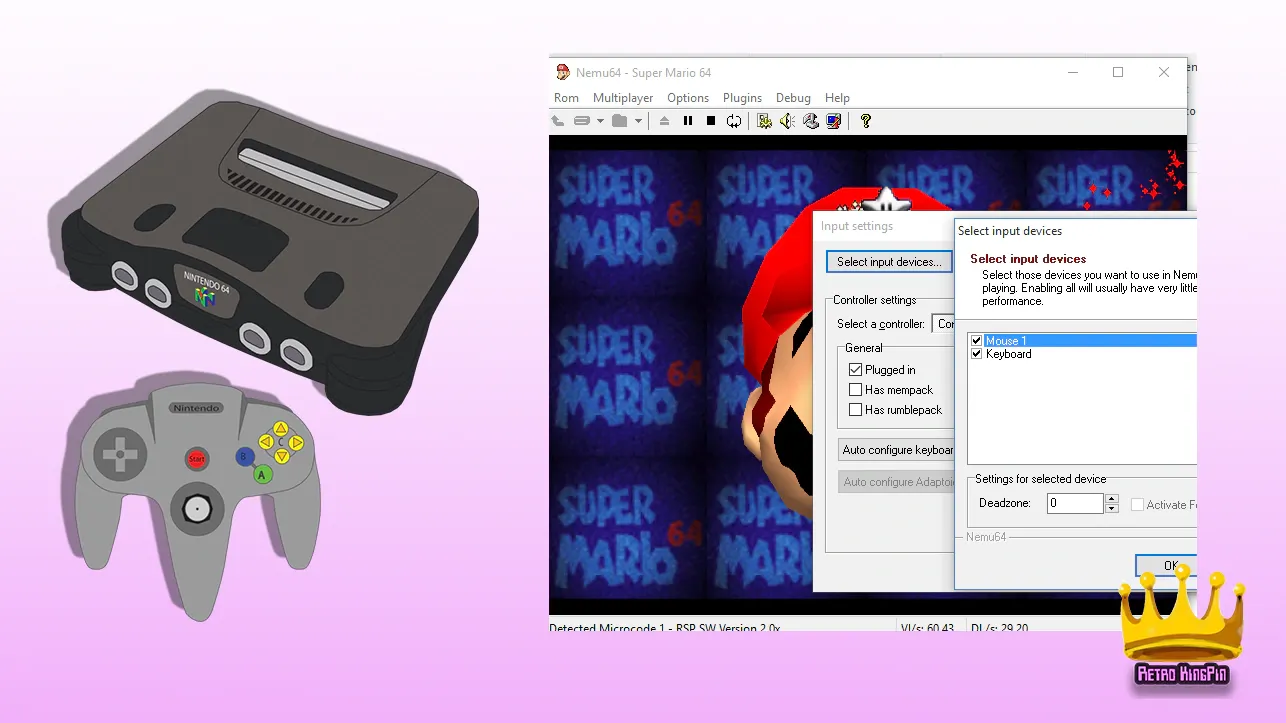1286x723 pixels.
Task: Open the Rom menu
Action: tap(567, 98)
